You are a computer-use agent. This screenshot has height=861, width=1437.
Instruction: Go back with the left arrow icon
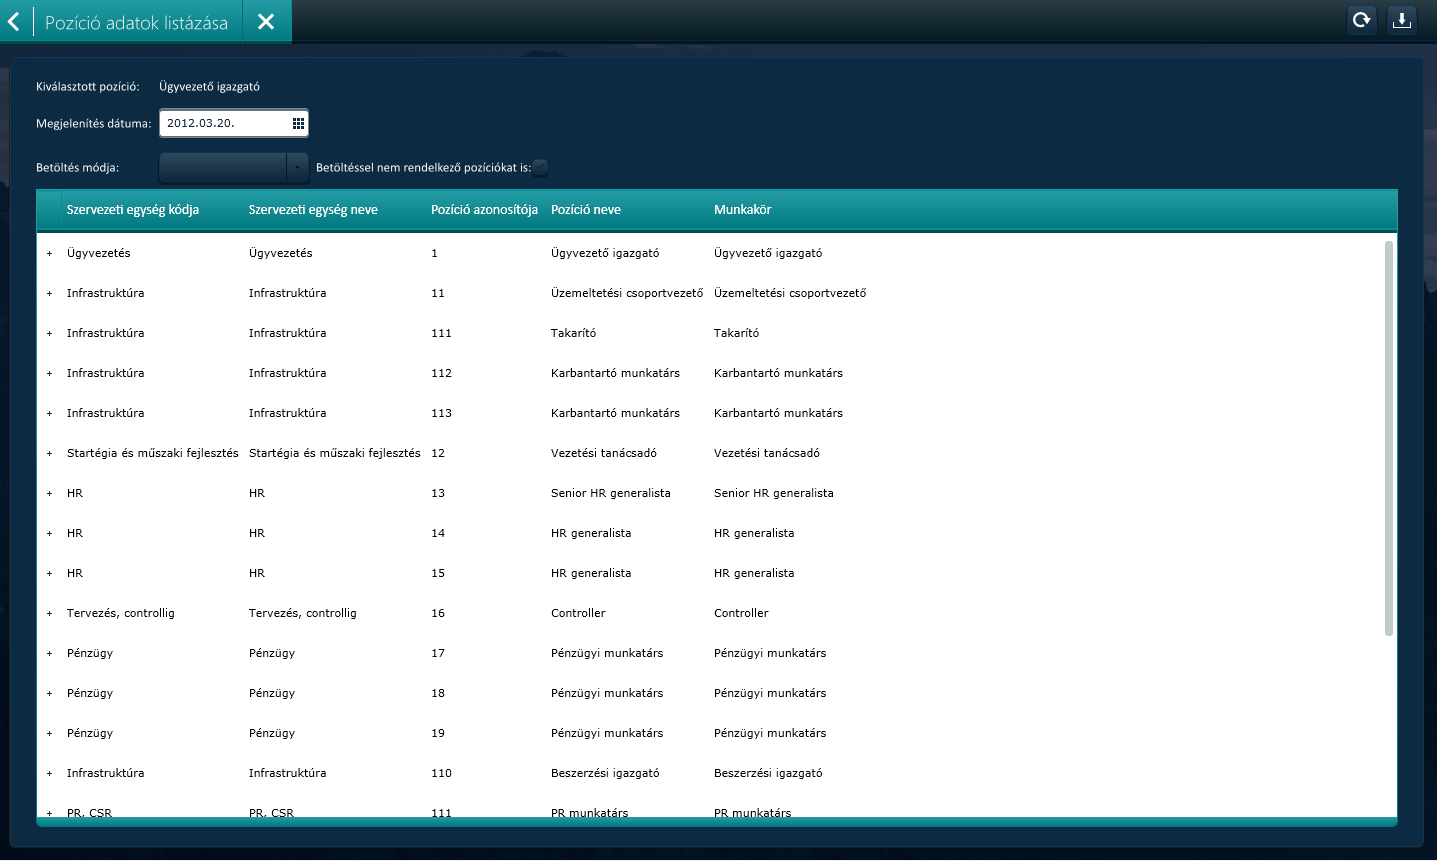coord(14,21)
